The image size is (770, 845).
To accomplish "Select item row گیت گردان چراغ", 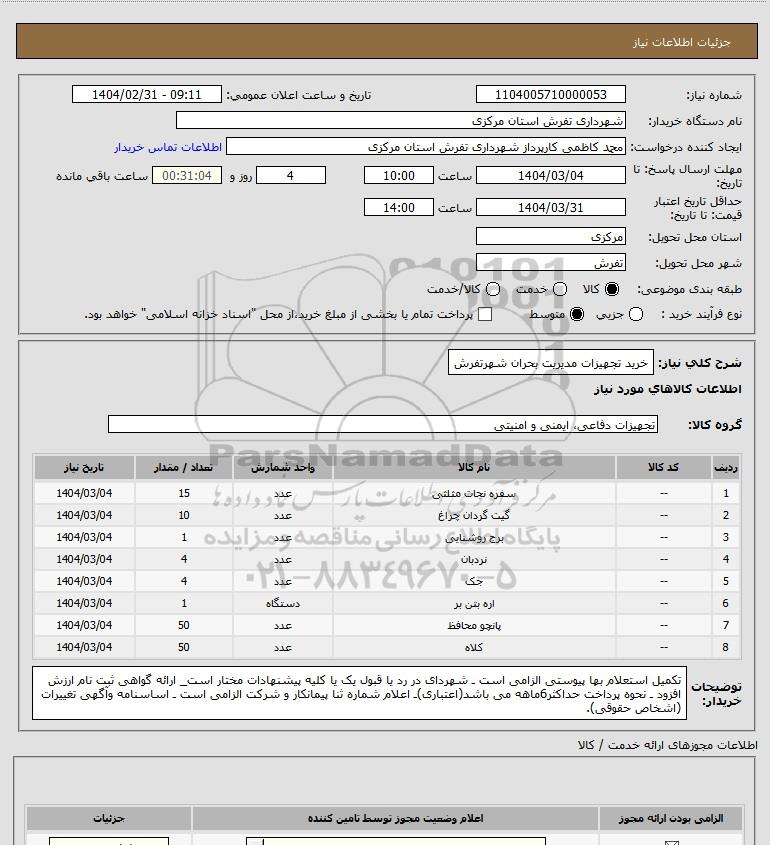I will (x=387, y=515).
